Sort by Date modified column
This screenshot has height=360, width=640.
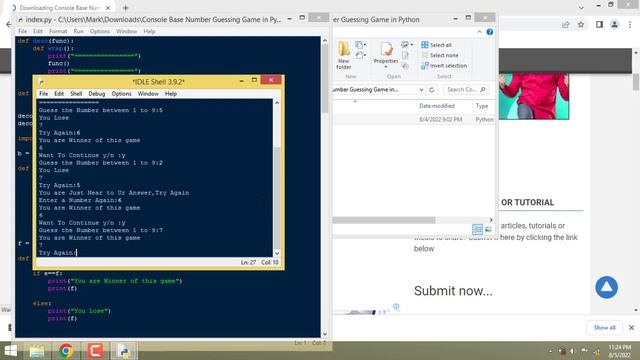pyautogui.click(x=437, y=106)
